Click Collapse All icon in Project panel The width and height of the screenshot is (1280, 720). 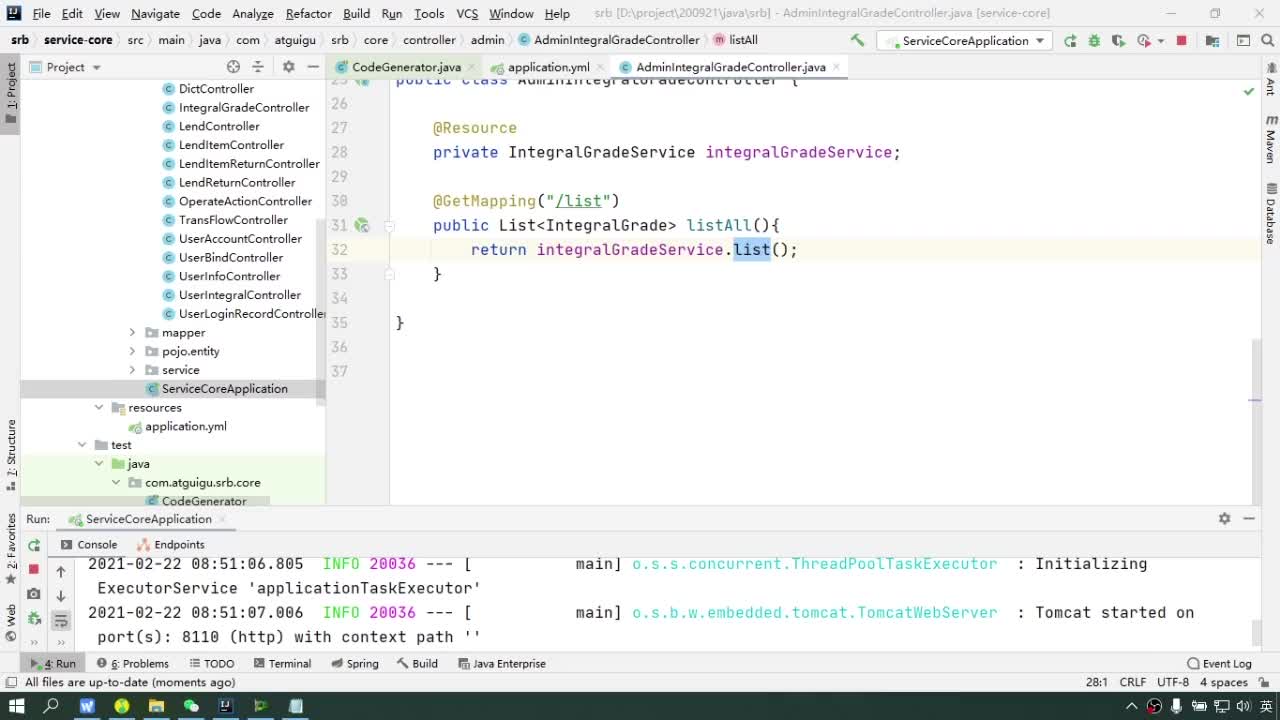coord(258,67)
